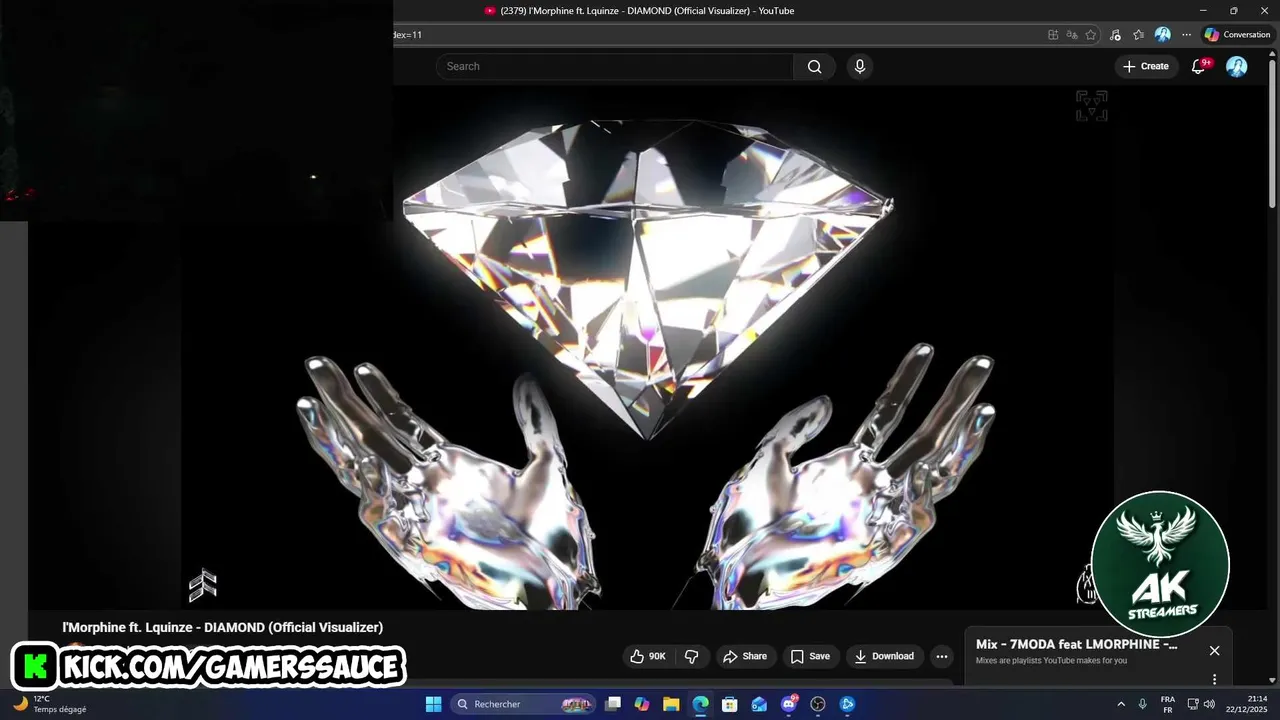Open Edge translate page icon
The width and height of the screenshot is (1280, 720).
(x=1072, y=35)
